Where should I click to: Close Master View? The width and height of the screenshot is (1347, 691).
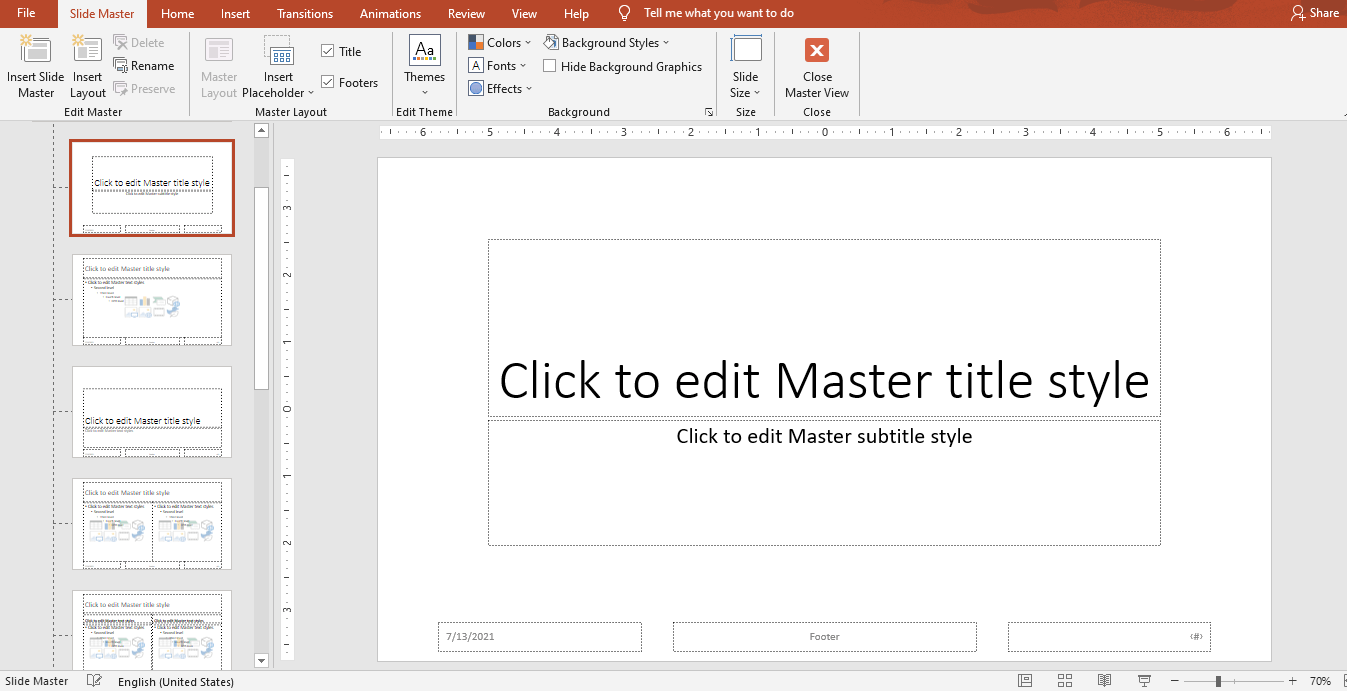817,67
